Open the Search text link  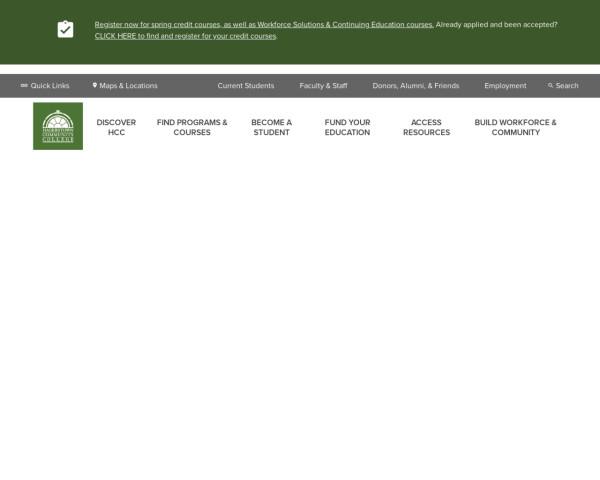pyautogui.click(x=567, y=86)
